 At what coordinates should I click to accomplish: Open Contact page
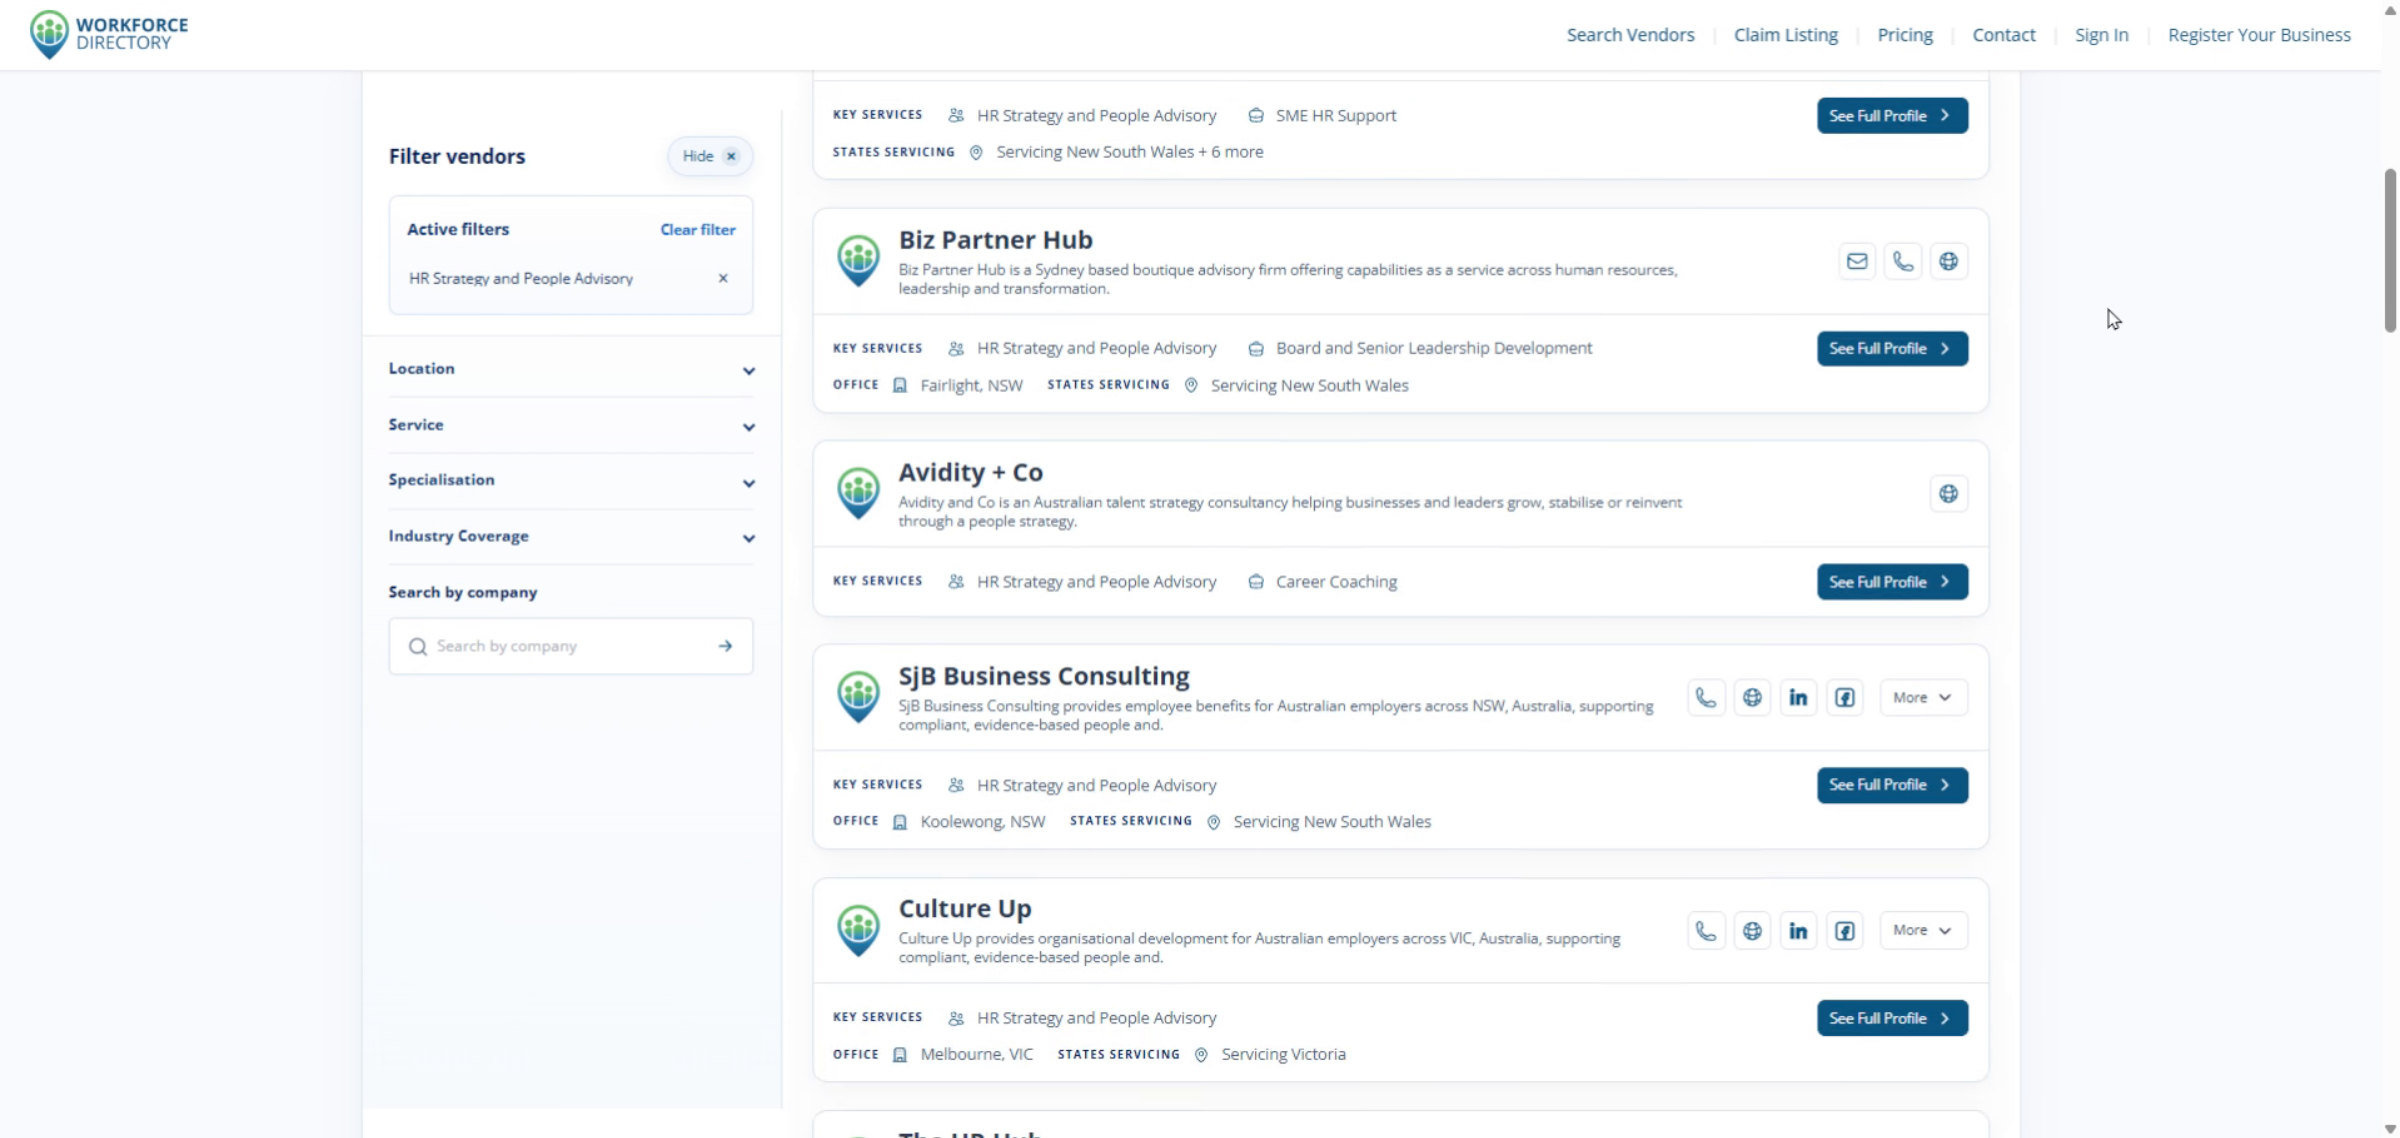[x=2003, y=35]
